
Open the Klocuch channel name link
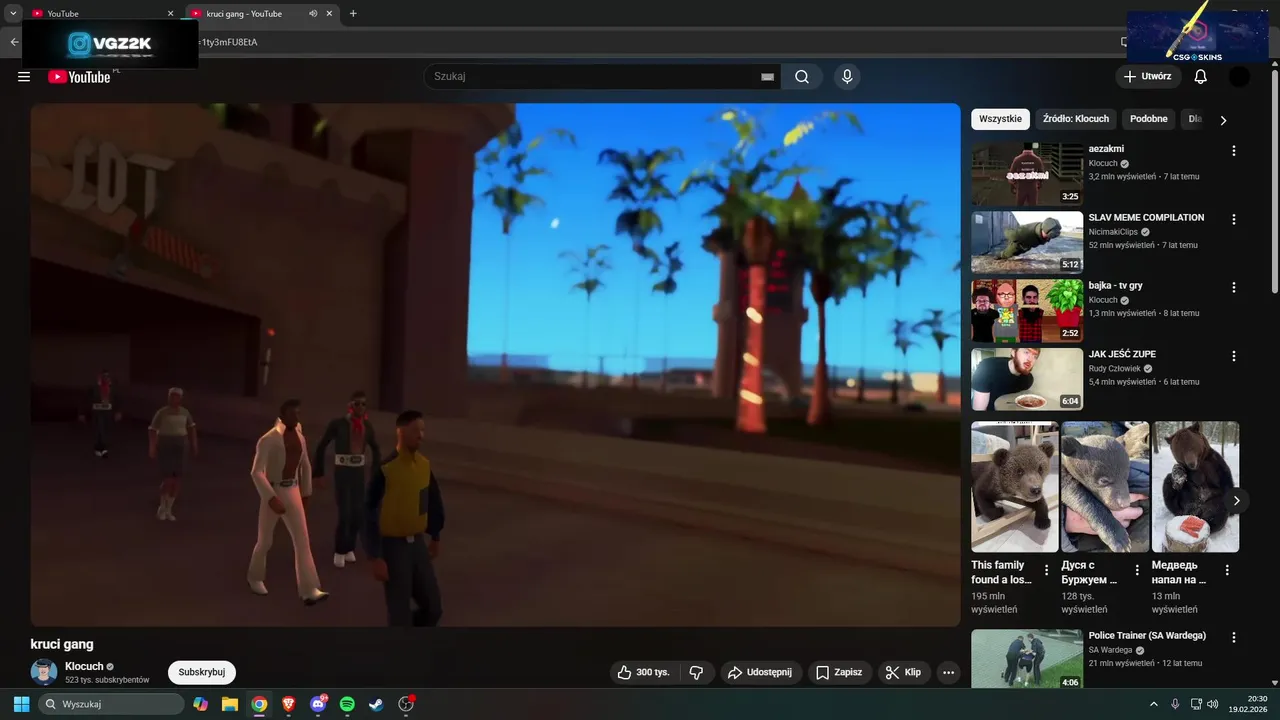84,666
